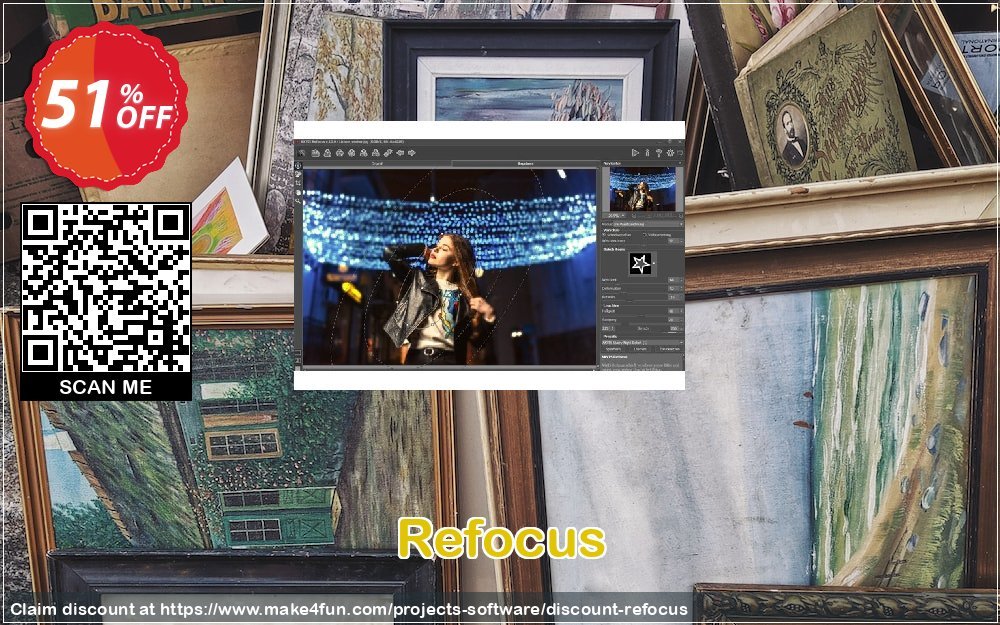
Task: Click the first button under the Presets list
Action: pos(613,349)
